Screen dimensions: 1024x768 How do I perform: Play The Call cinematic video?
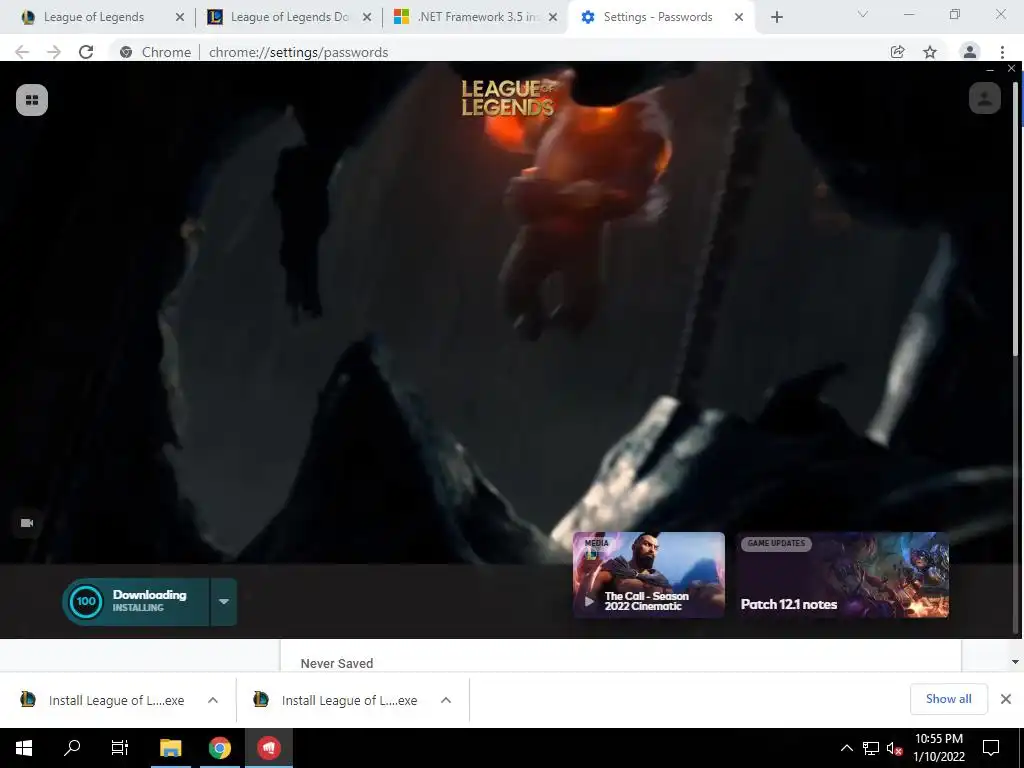pyautogui.click(x=589, y=601)
